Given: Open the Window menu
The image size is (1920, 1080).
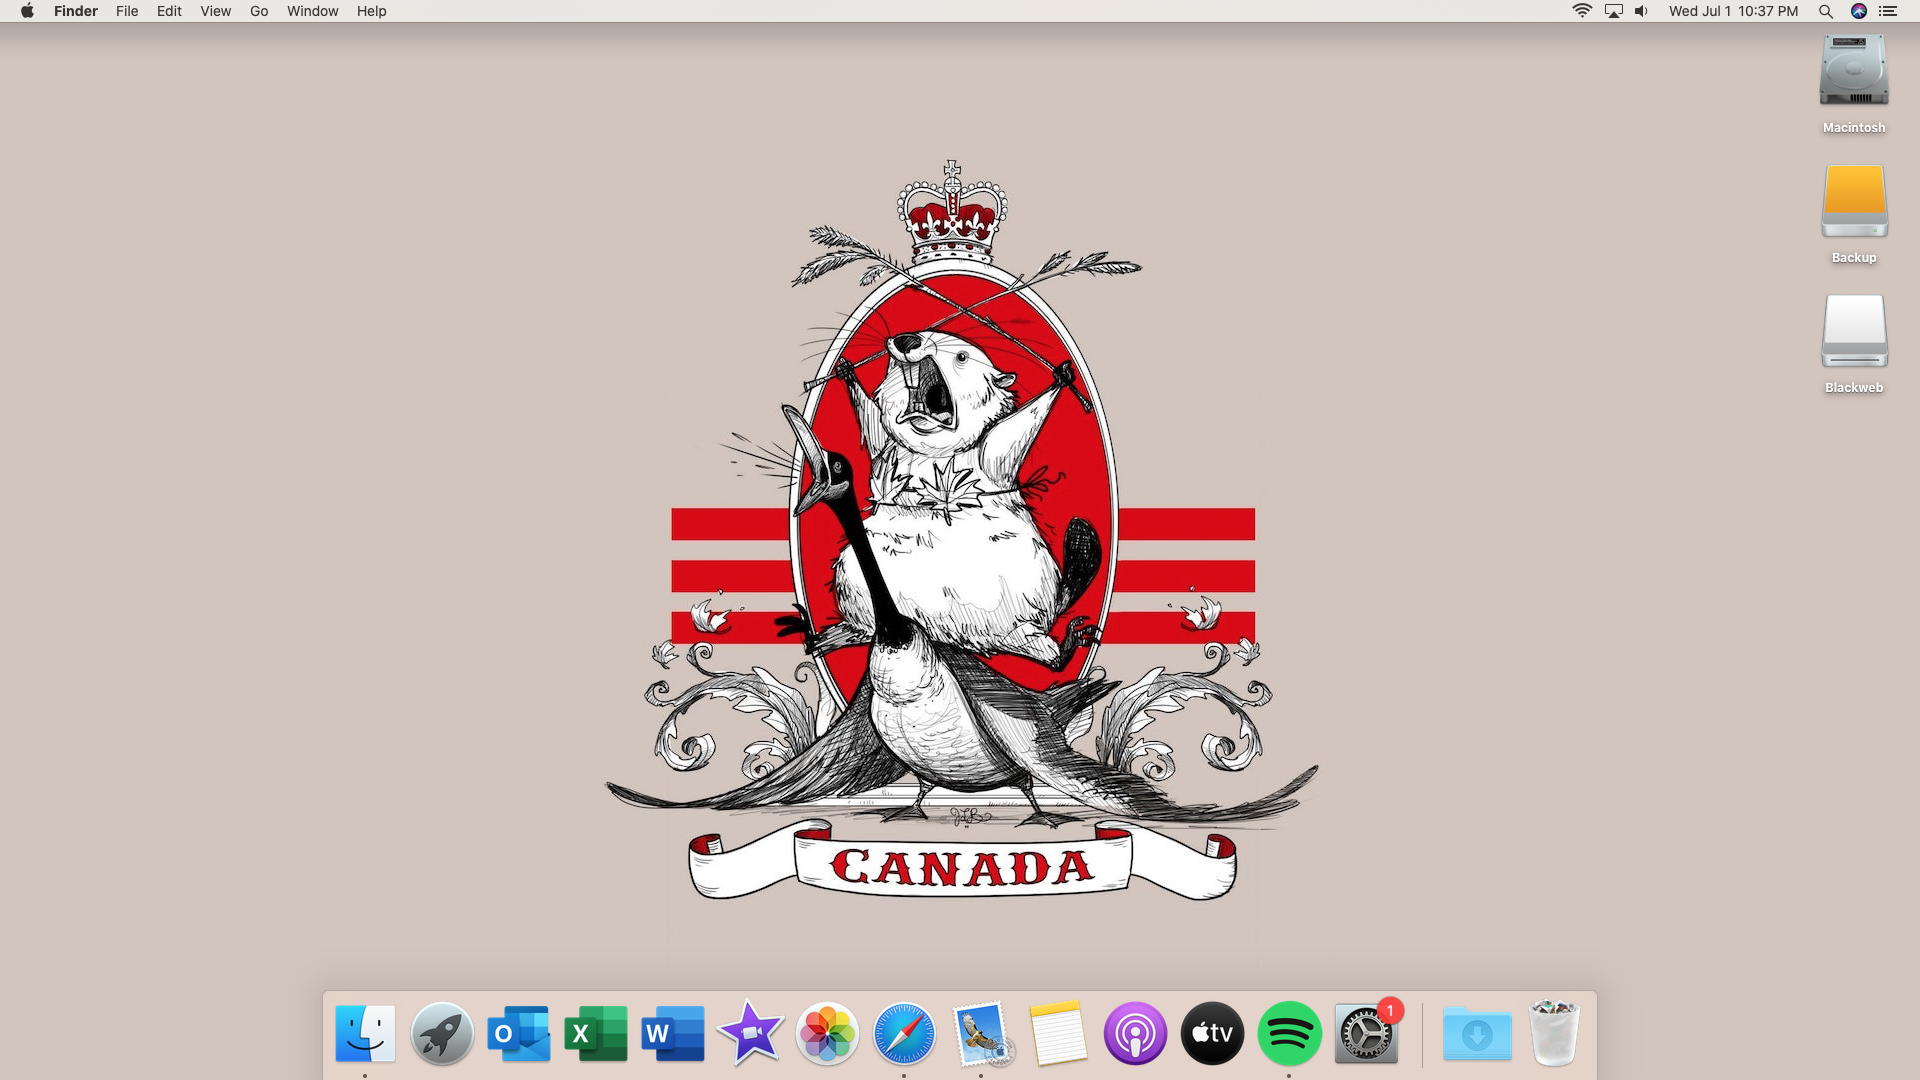Looking at the screenshot, I should (312, 11).
